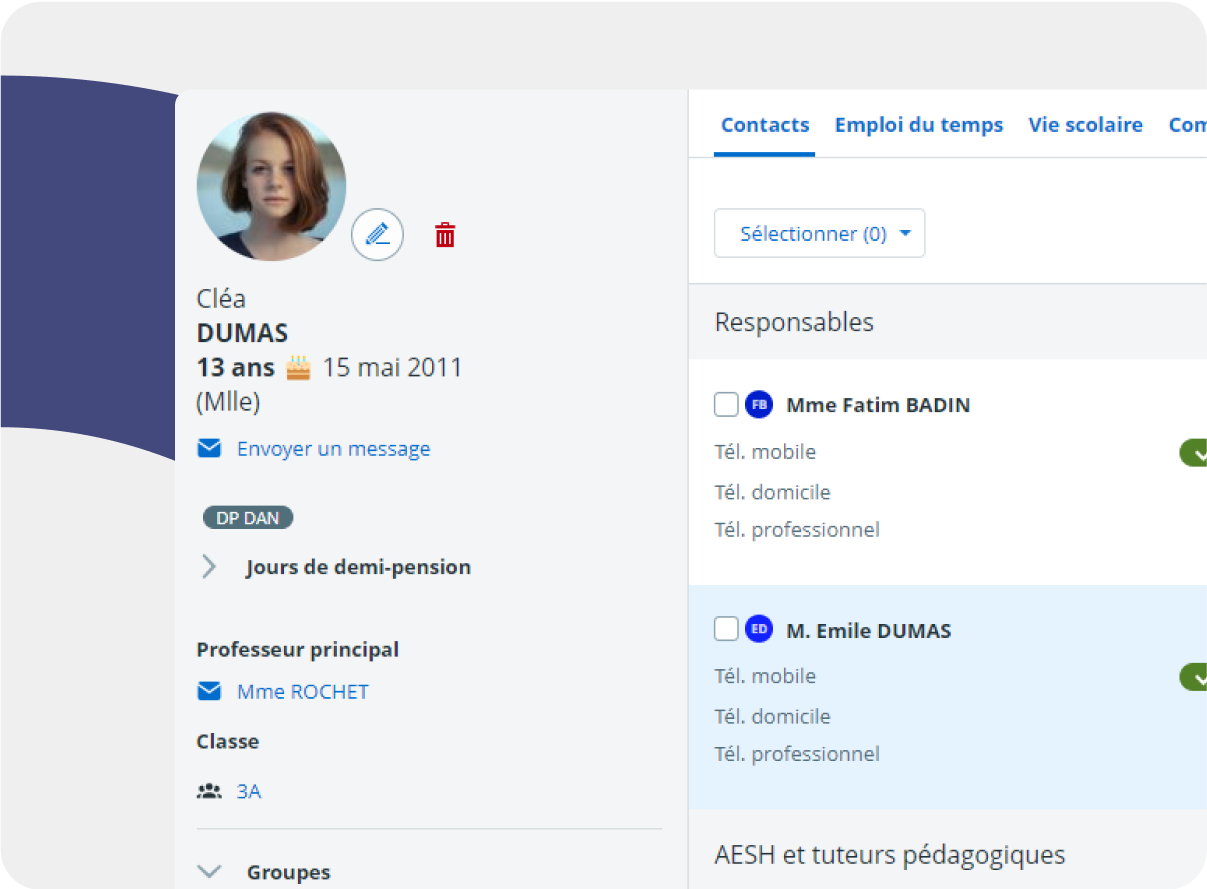This screenshot has height=889, width=1207.
Task: Click the FB avatar badge of Fatim BADIN
Action: (x=759, y=404)
